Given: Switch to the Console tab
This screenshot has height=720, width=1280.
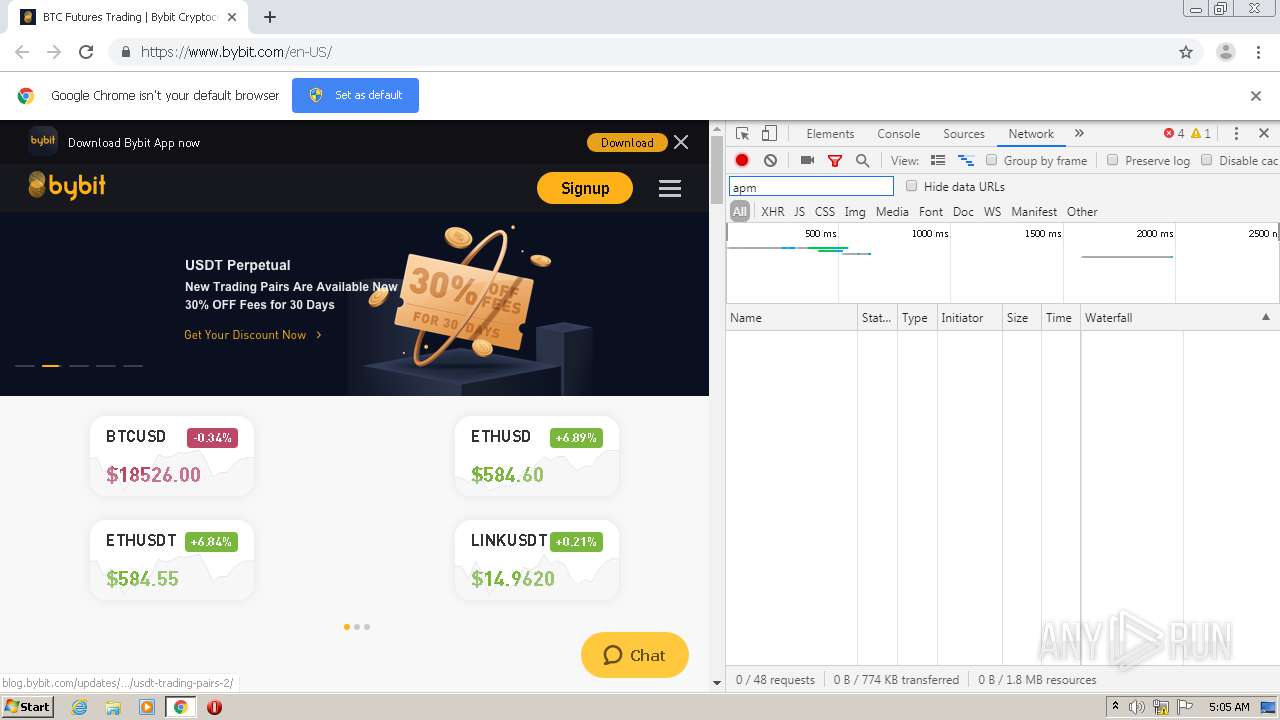Looking at the screenshot, I should 898,133.
